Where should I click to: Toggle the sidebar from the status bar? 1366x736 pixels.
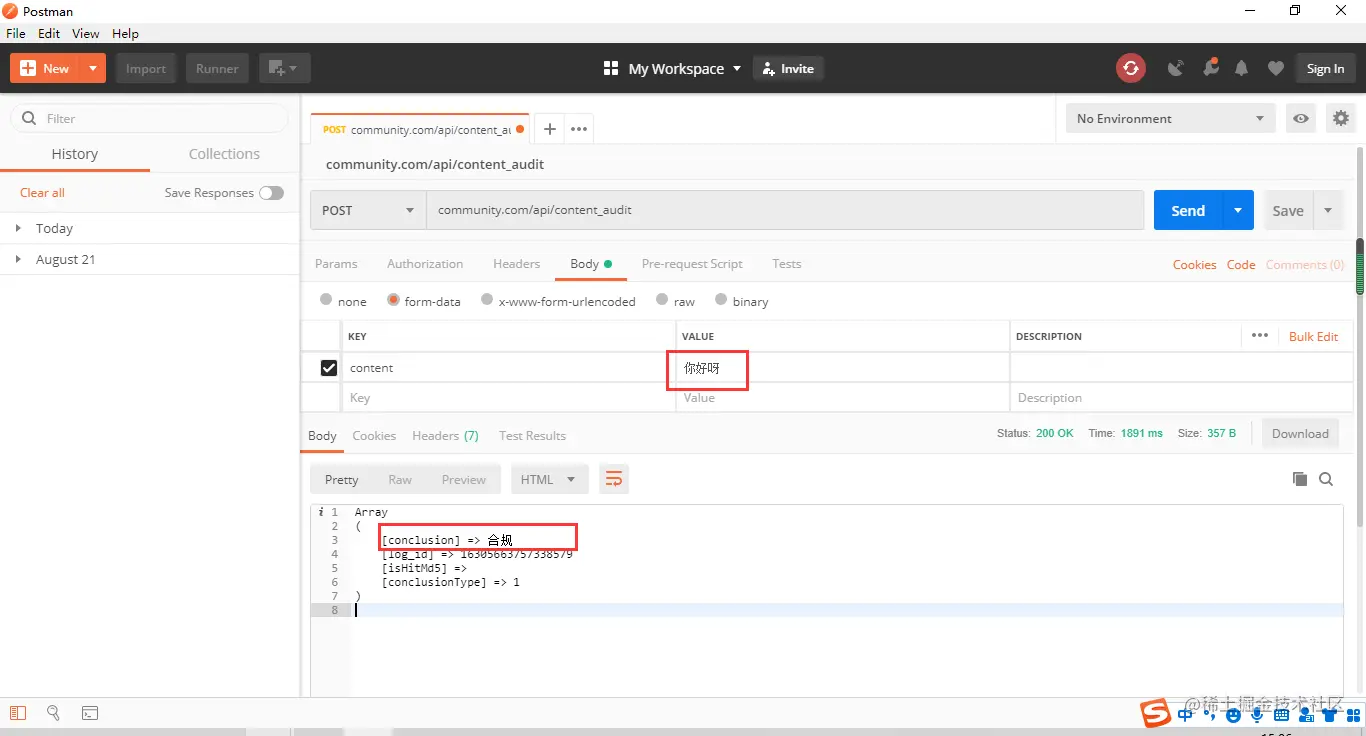pyautogui.click(x=17, y=713)
